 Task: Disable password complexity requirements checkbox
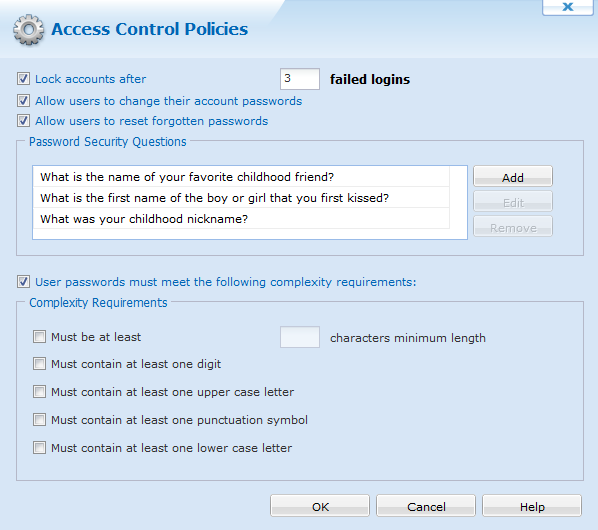click(23, 282)
